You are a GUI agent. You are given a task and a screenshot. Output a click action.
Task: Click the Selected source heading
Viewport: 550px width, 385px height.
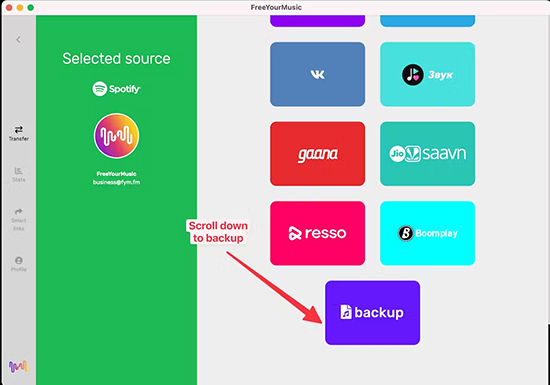coord(116,59)
